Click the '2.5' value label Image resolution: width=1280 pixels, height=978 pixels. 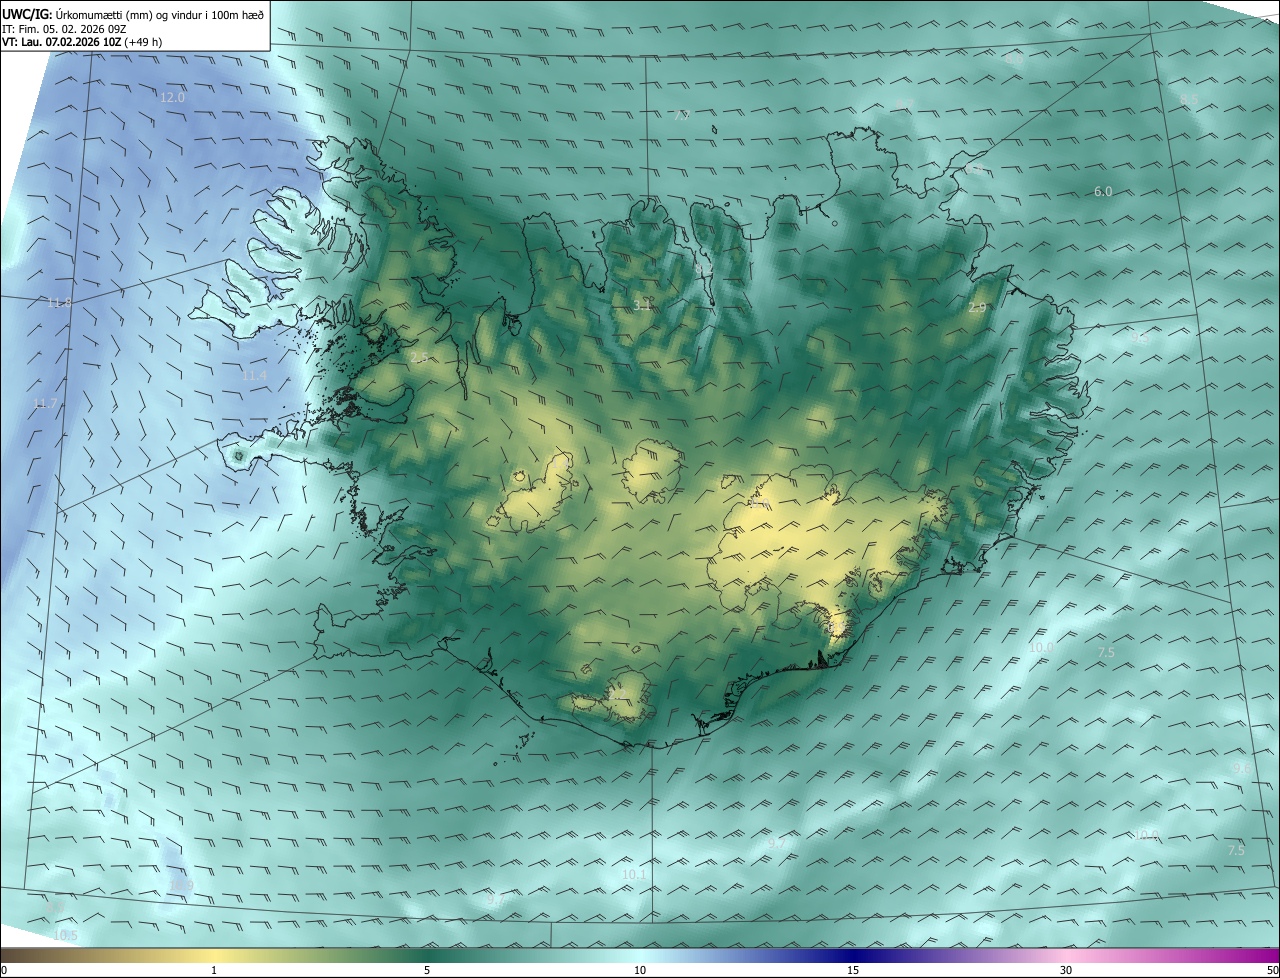pos(419,357)
